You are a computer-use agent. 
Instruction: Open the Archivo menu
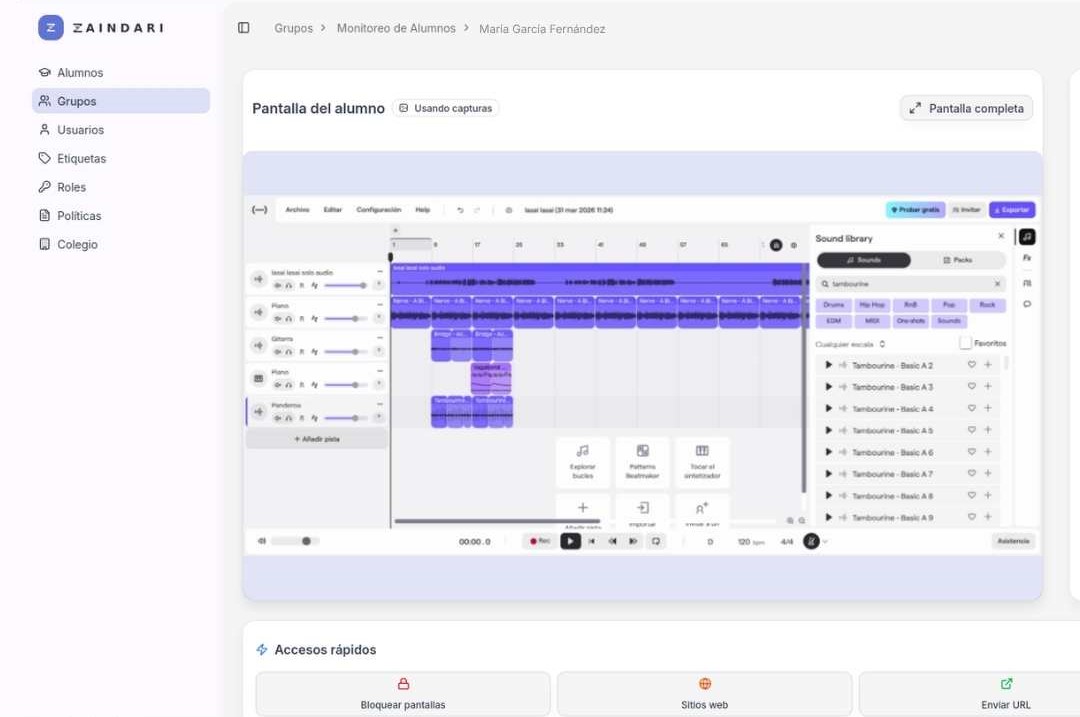[297, 210]
